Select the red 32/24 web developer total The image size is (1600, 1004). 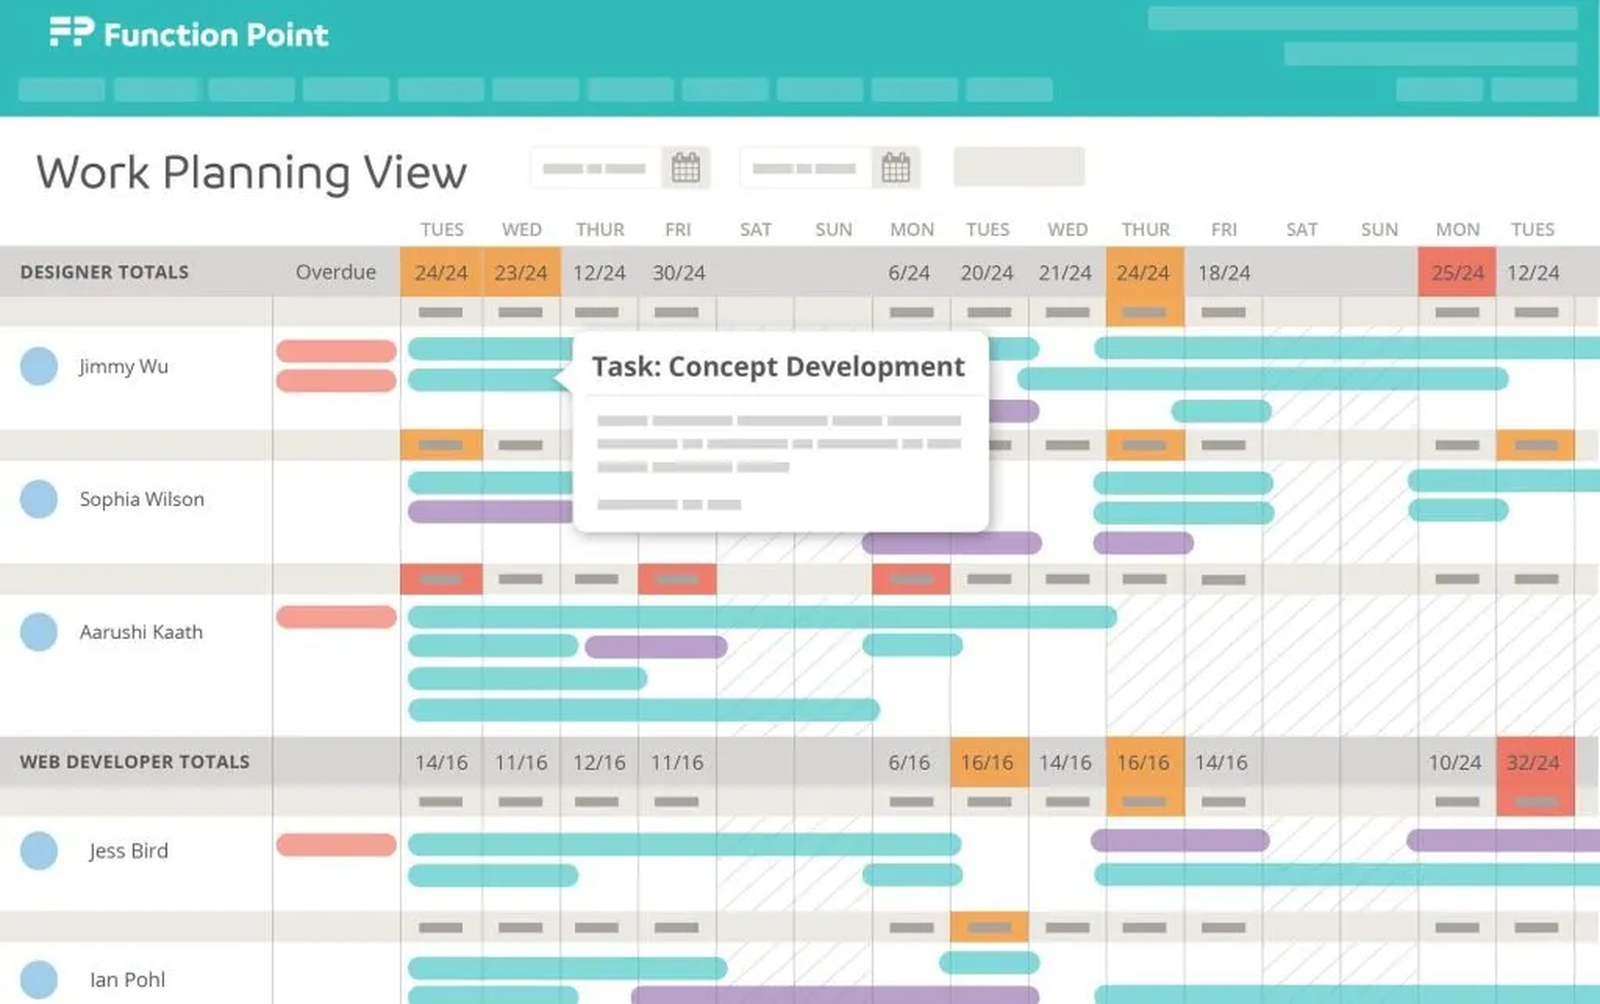pos(1535,762)
